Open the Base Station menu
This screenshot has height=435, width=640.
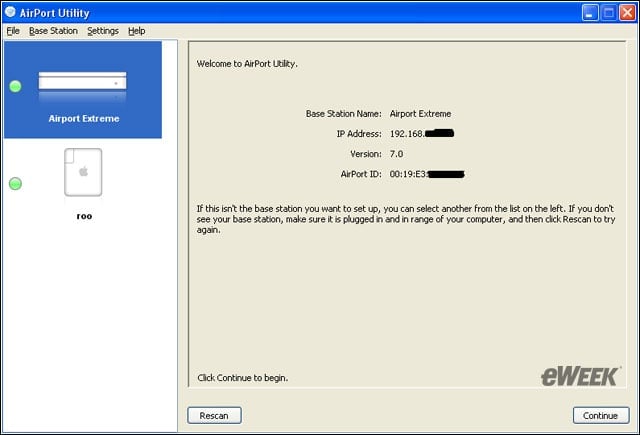point(53,31)
